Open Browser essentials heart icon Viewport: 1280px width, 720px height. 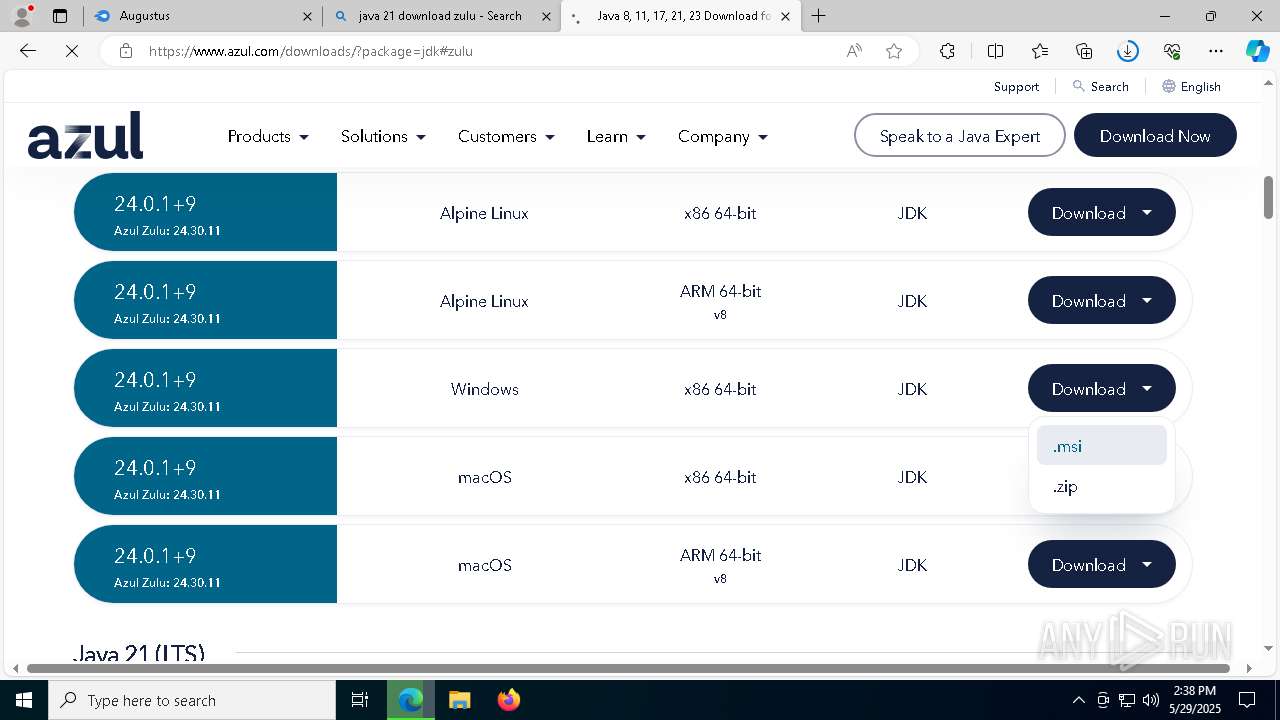point(1172,51)
